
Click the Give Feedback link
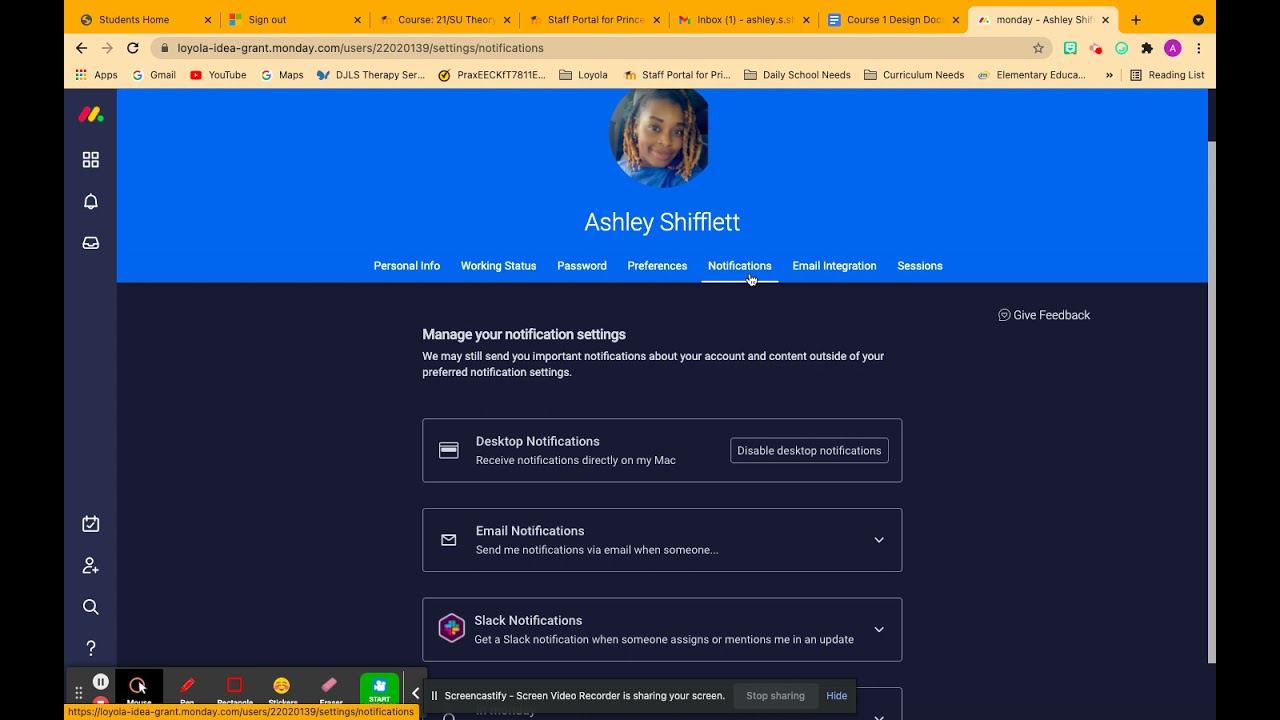coord(1044,315)
